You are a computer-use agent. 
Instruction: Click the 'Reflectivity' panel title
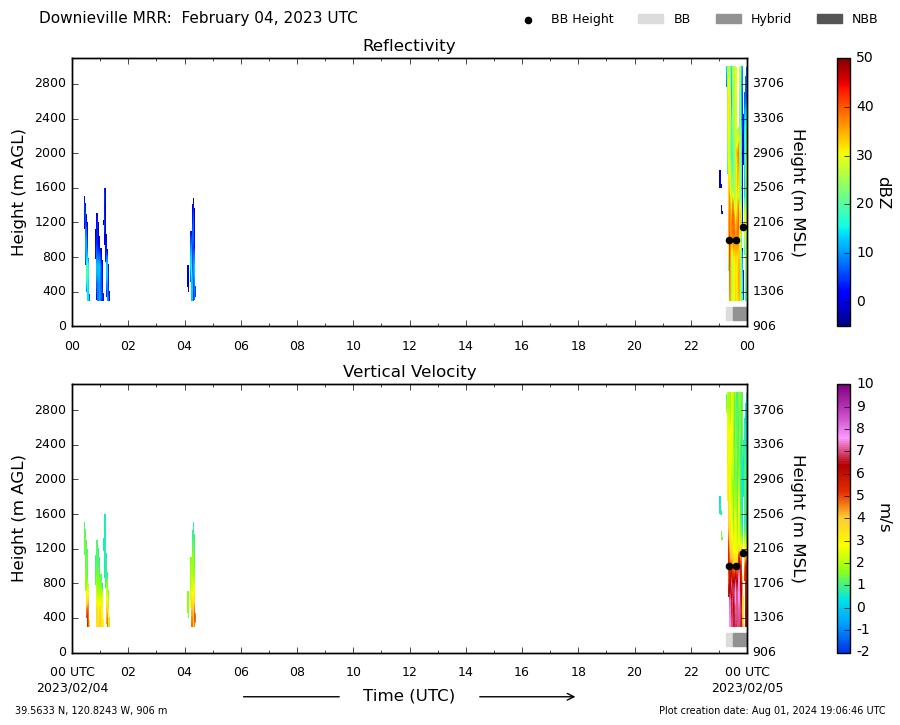(x=409, y=45)
